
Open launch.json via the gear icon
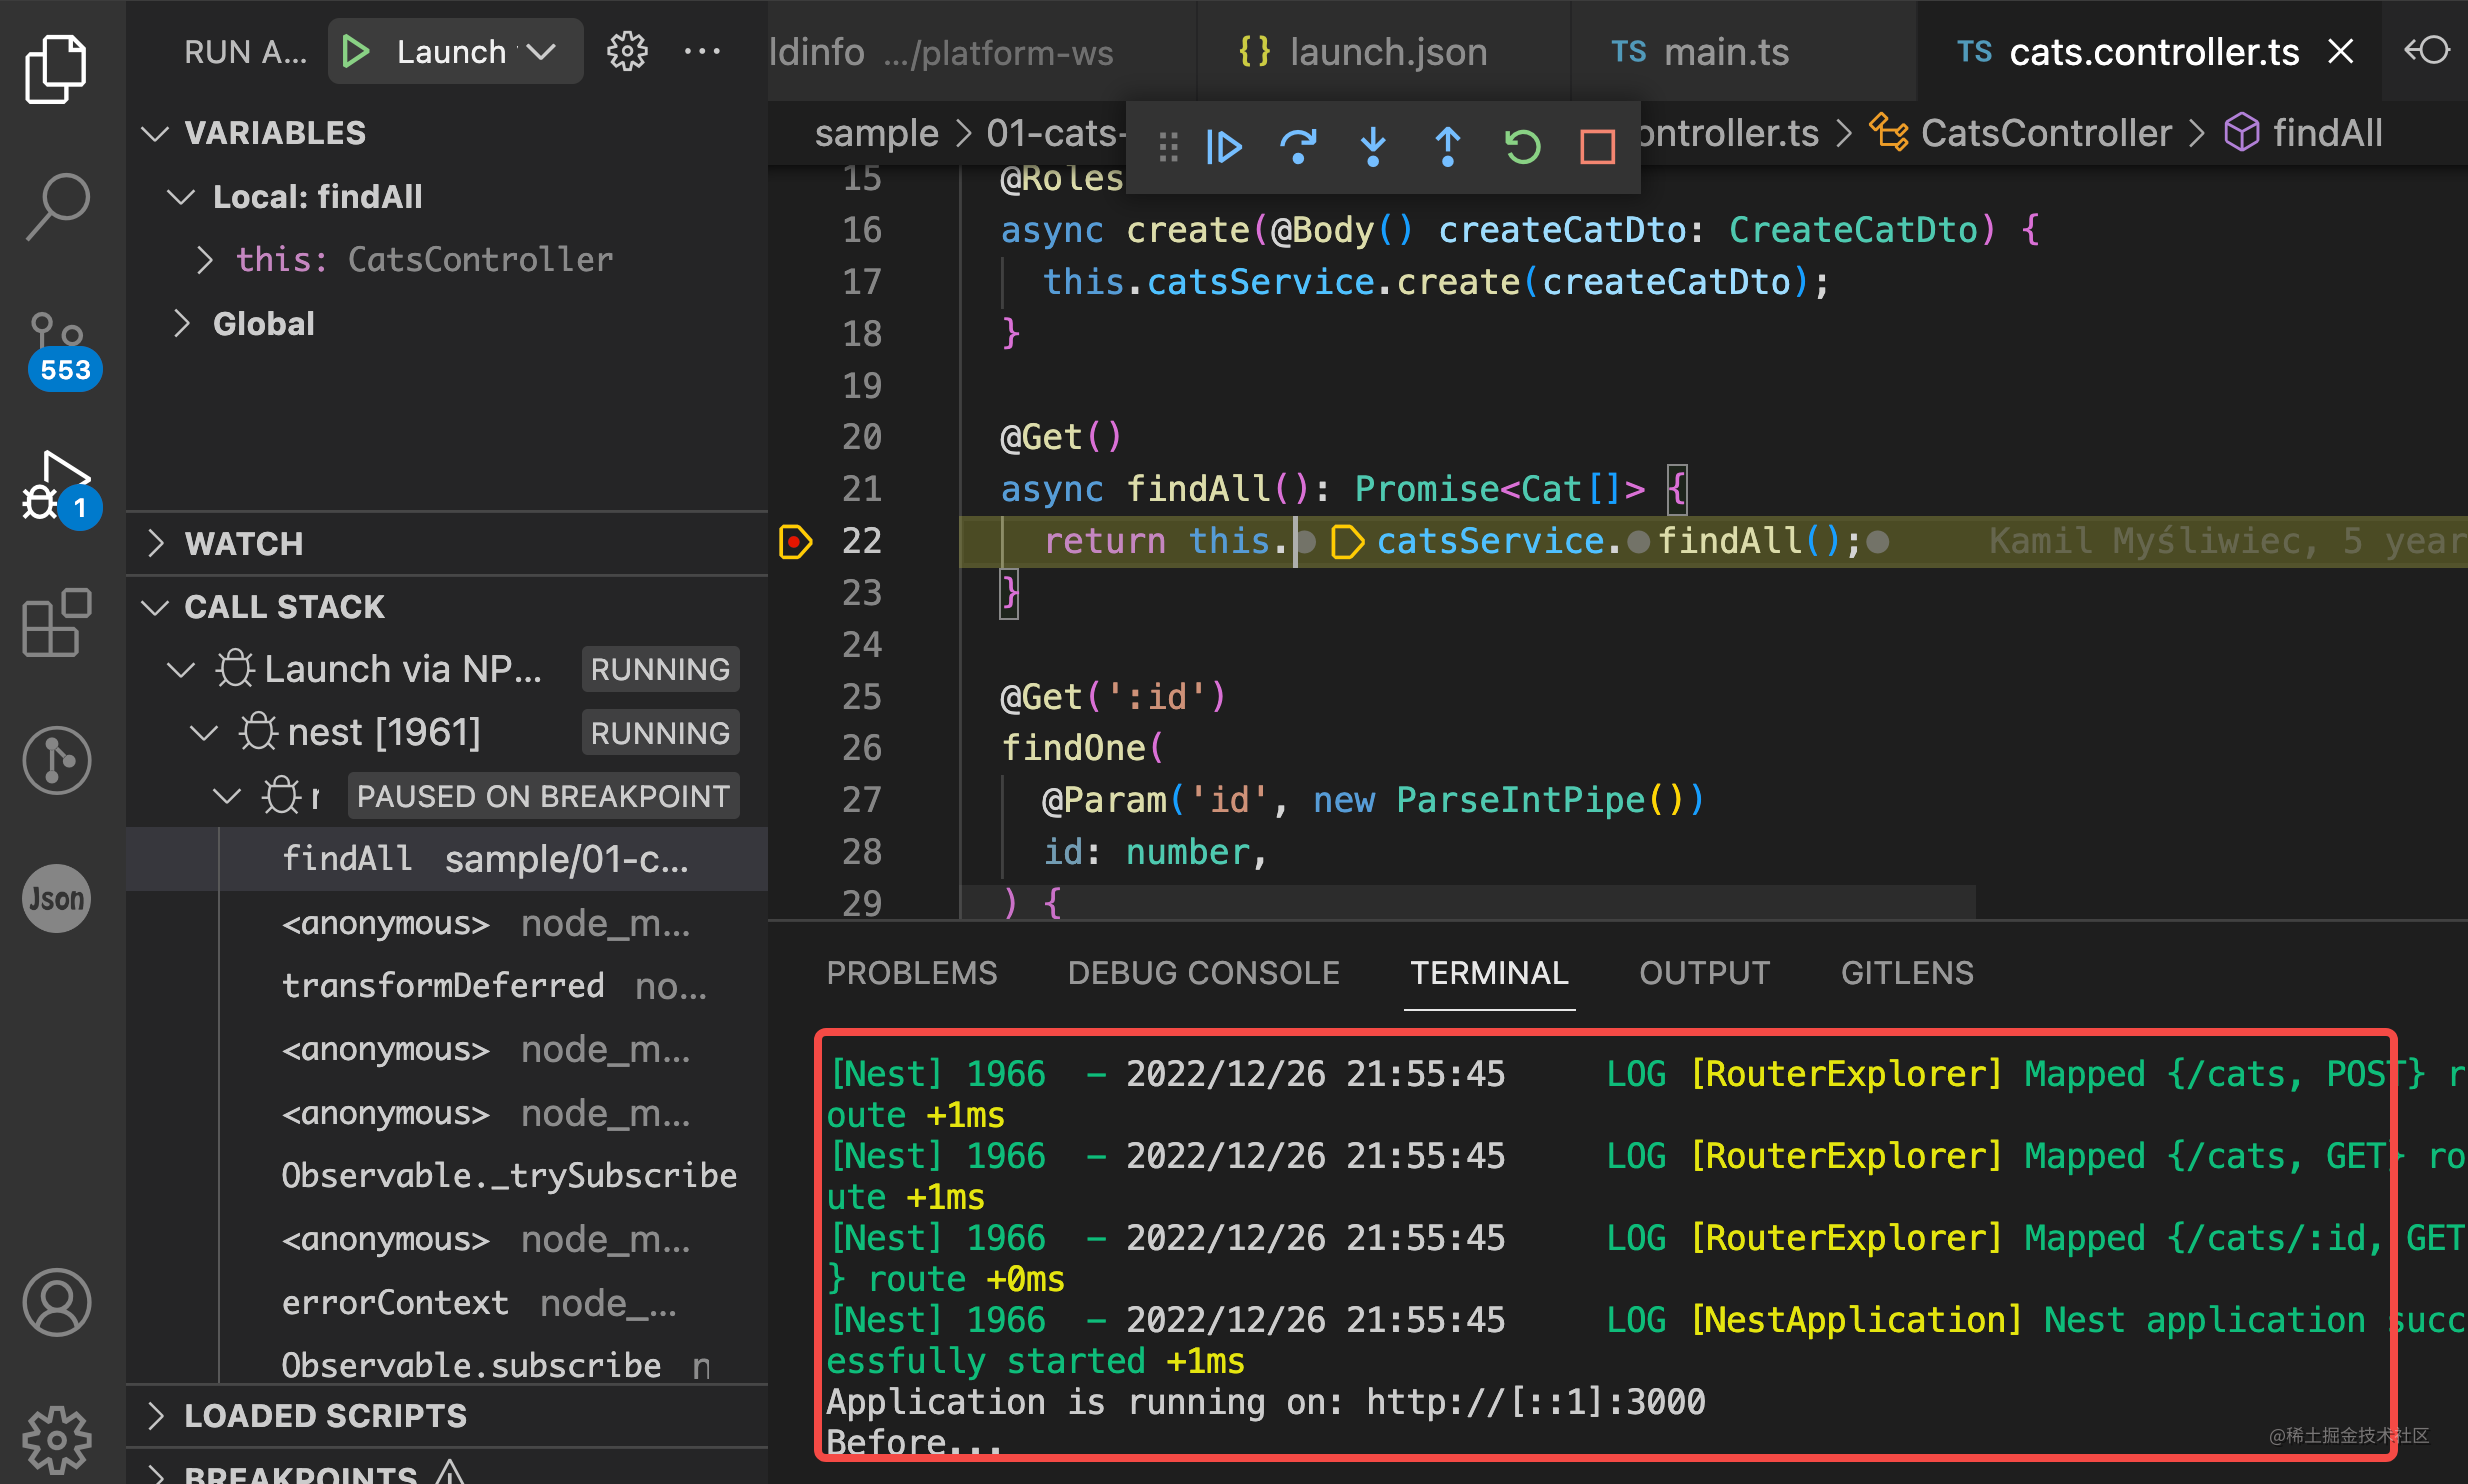coord(627,51)
